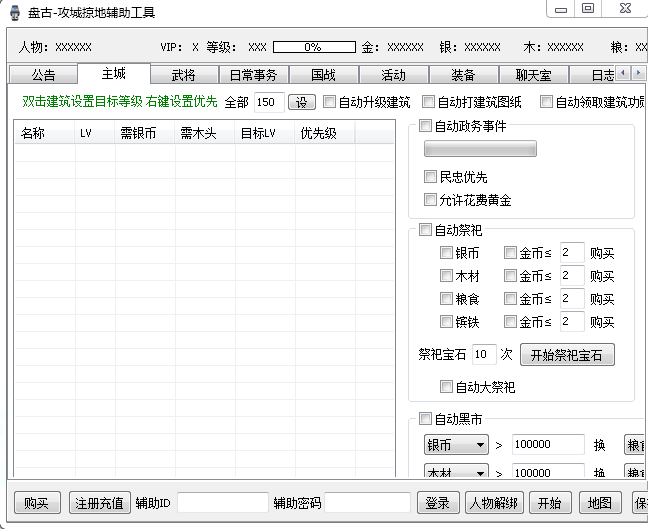
Task: Click the 注册充值 button
Action: (x=100, y=503)
